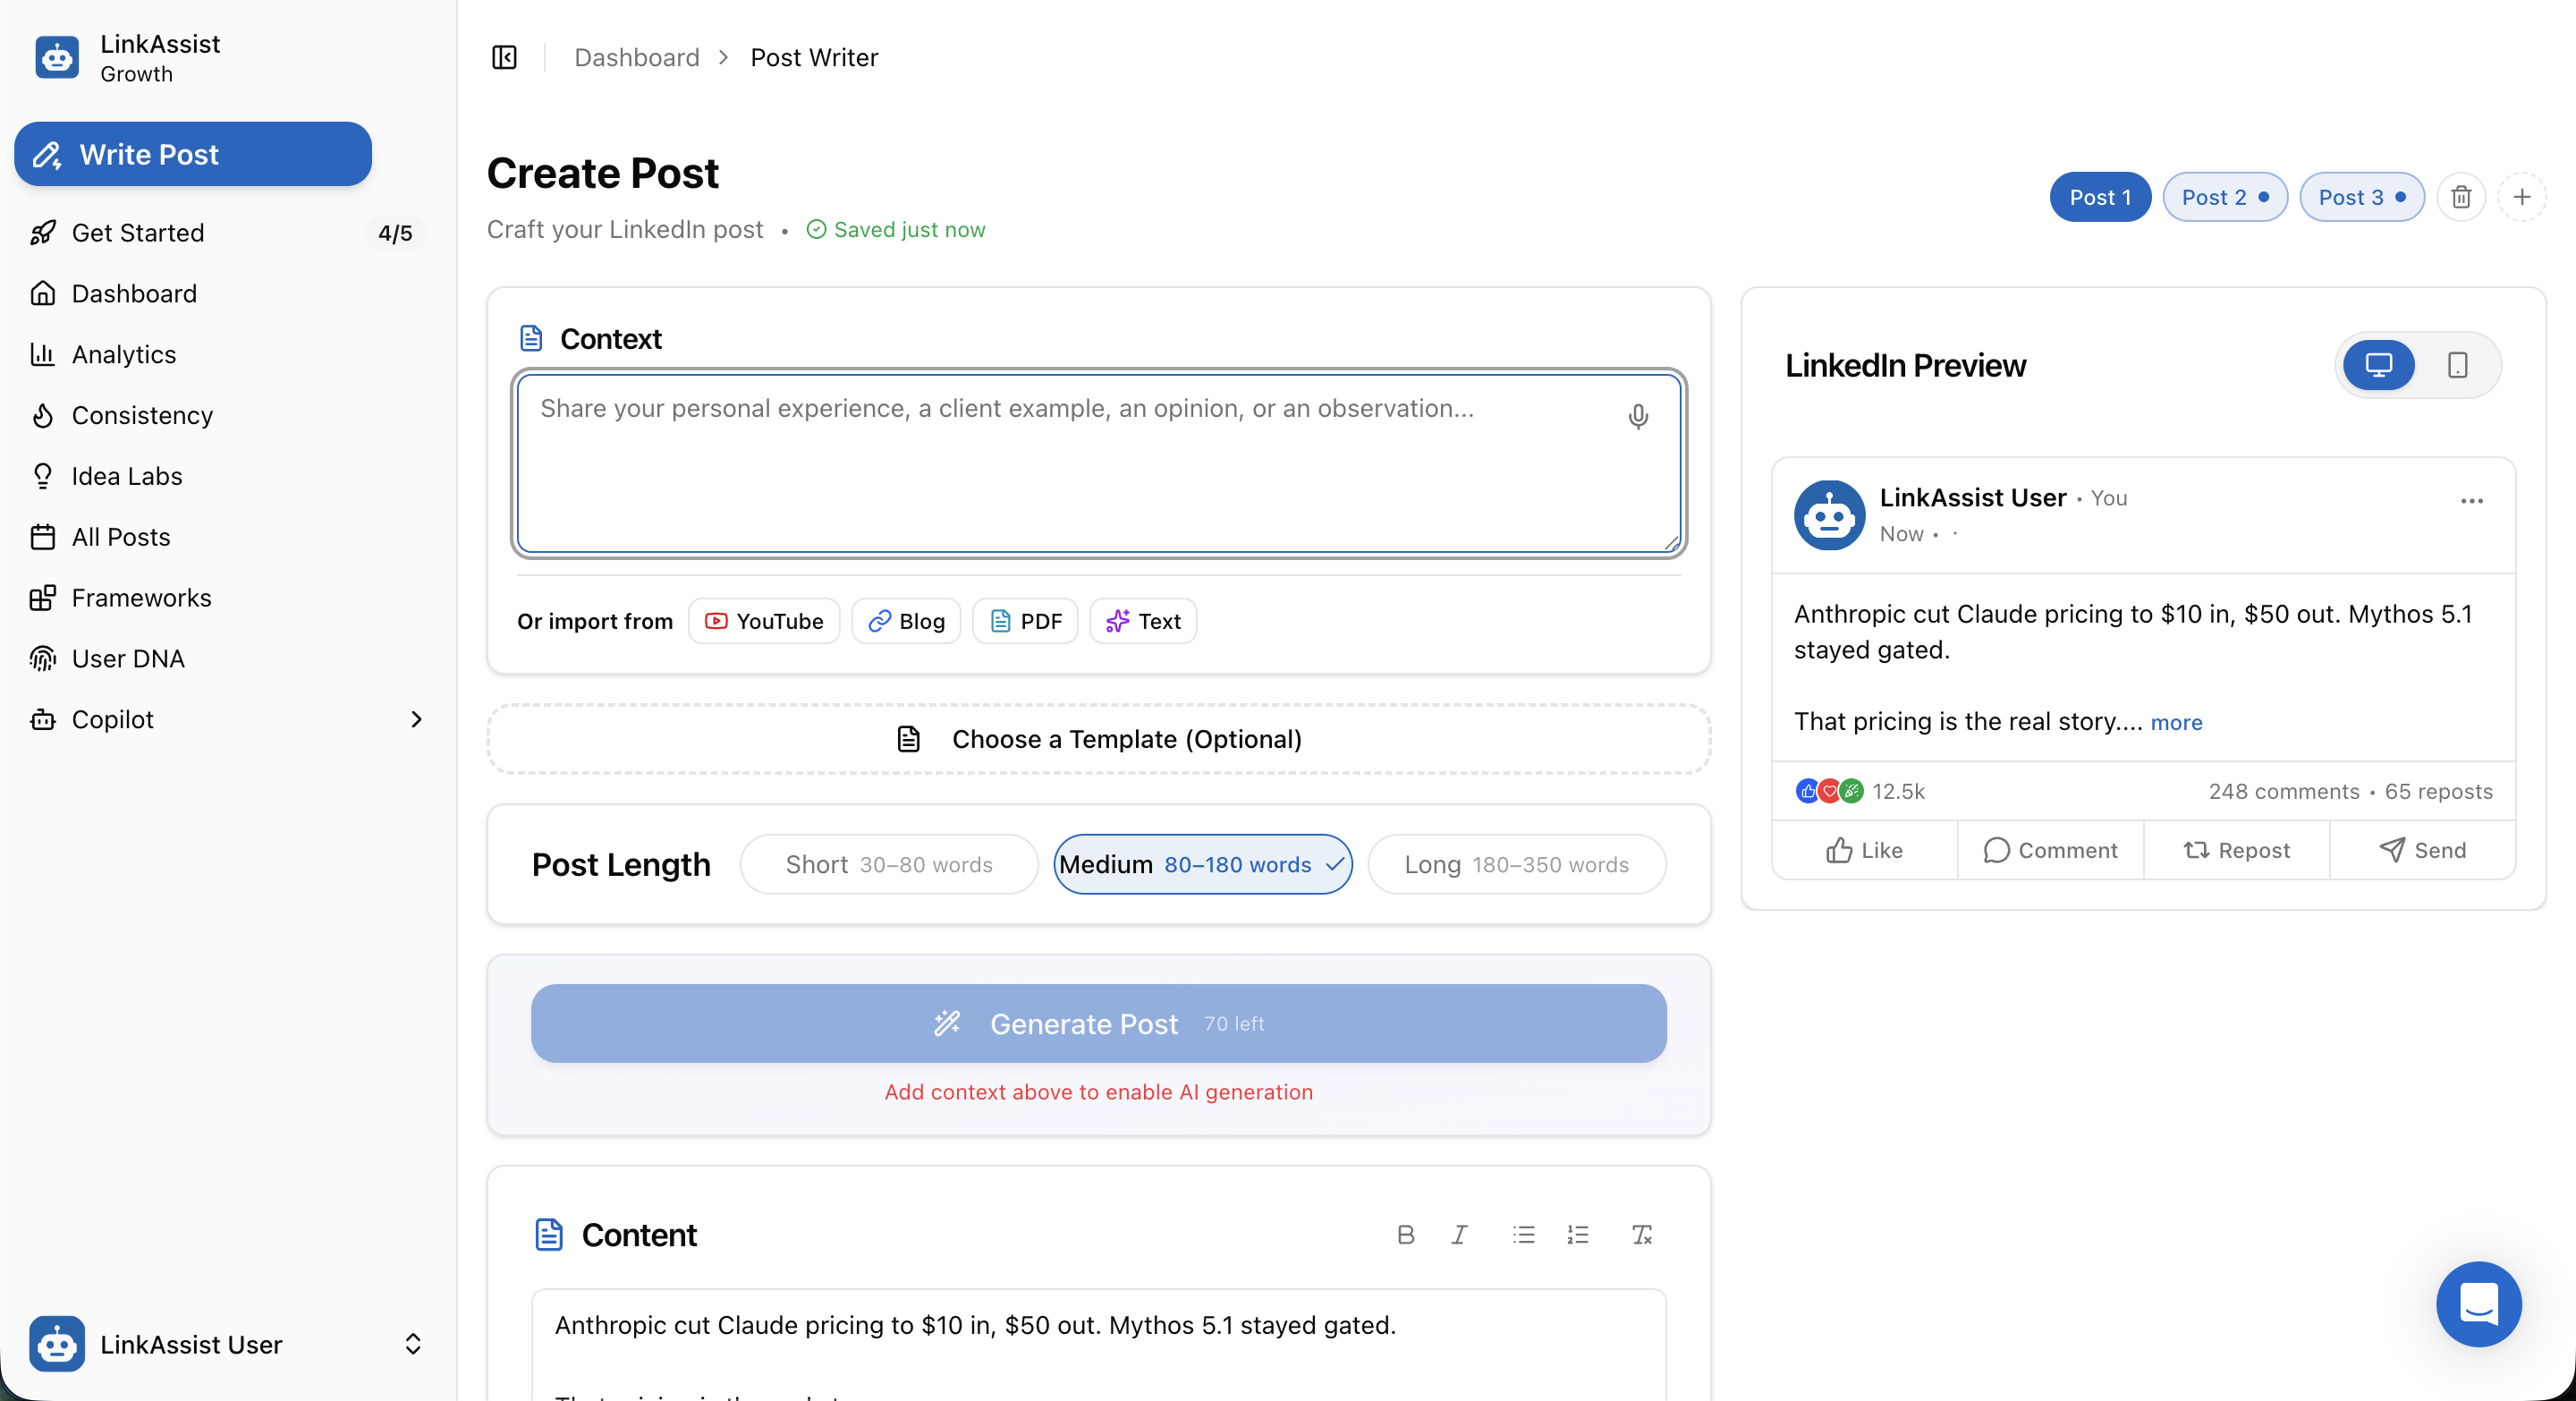Expand post text via more link
Image resolution: width=2576 pixels, height=1401 pixels.
pos(2176,722)
